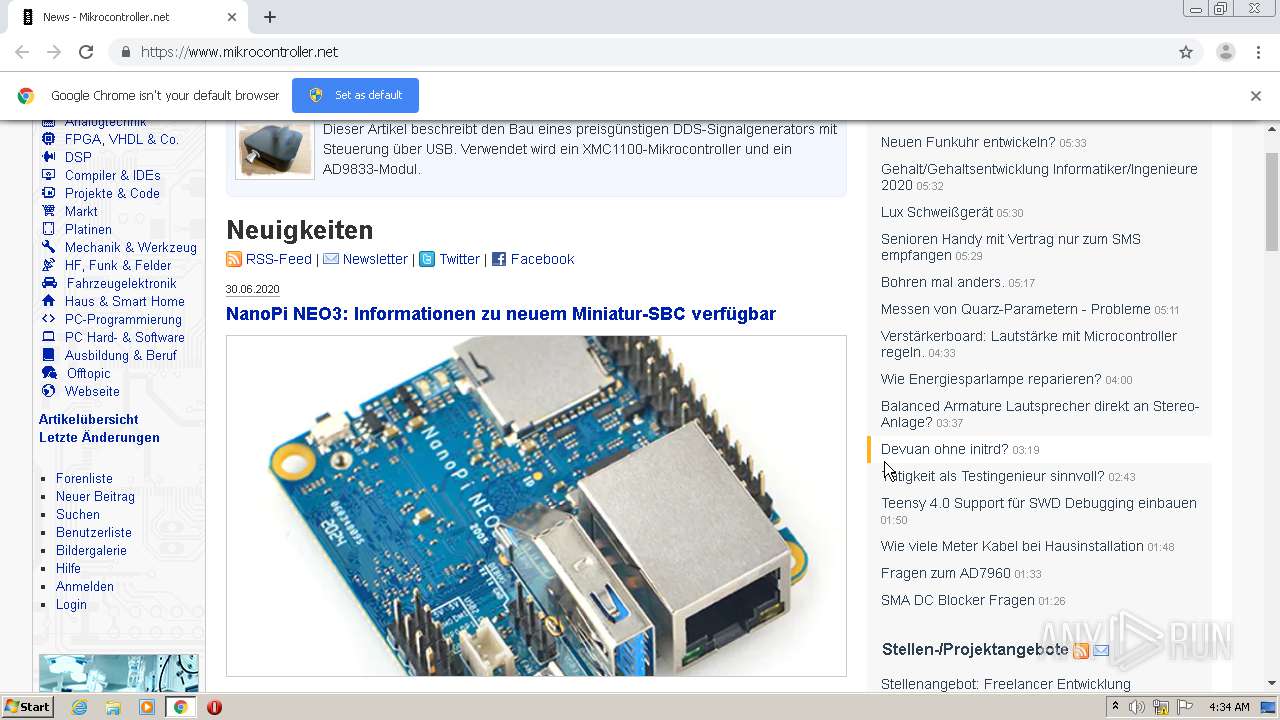
Task: Click the DSP forum icon
Action: pyautogui.click(x=48, y=157)
